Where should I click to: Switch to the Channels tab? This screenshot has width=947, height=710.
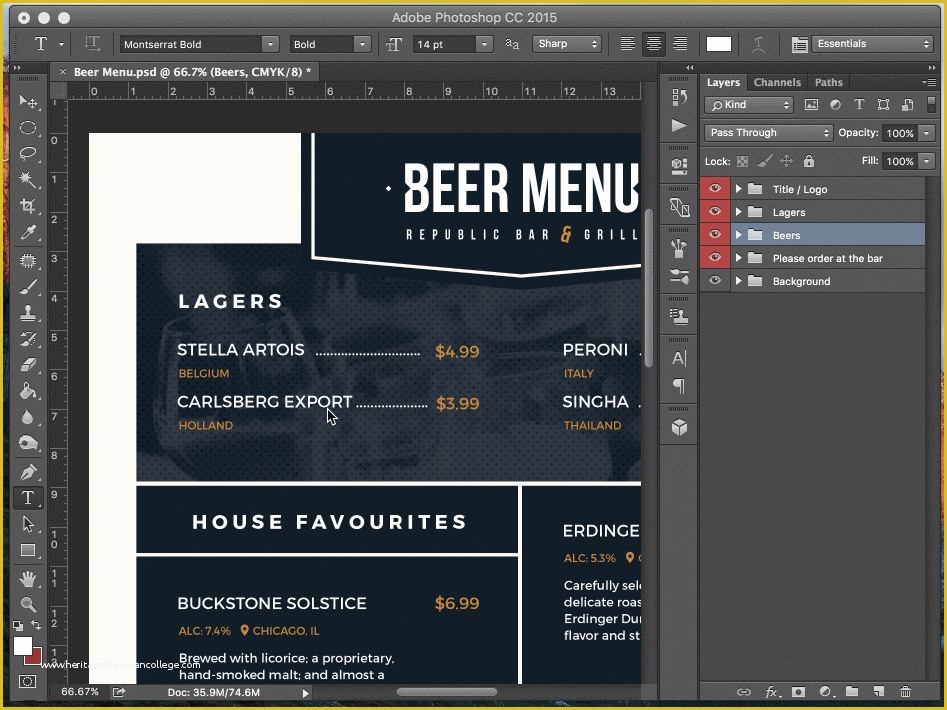point(777,83)
